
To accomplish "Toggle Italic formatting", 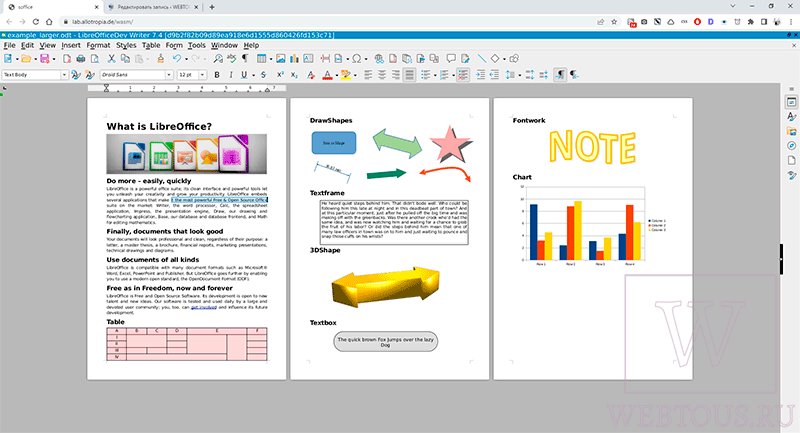I will [x=231, y=75].
